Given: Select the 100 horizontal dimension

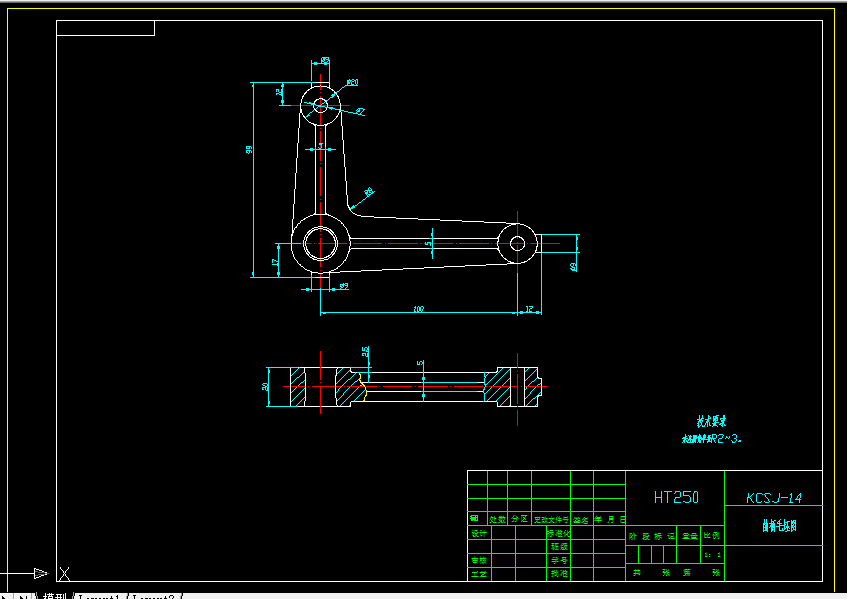Looking at the screenshot, I should 419,309.
